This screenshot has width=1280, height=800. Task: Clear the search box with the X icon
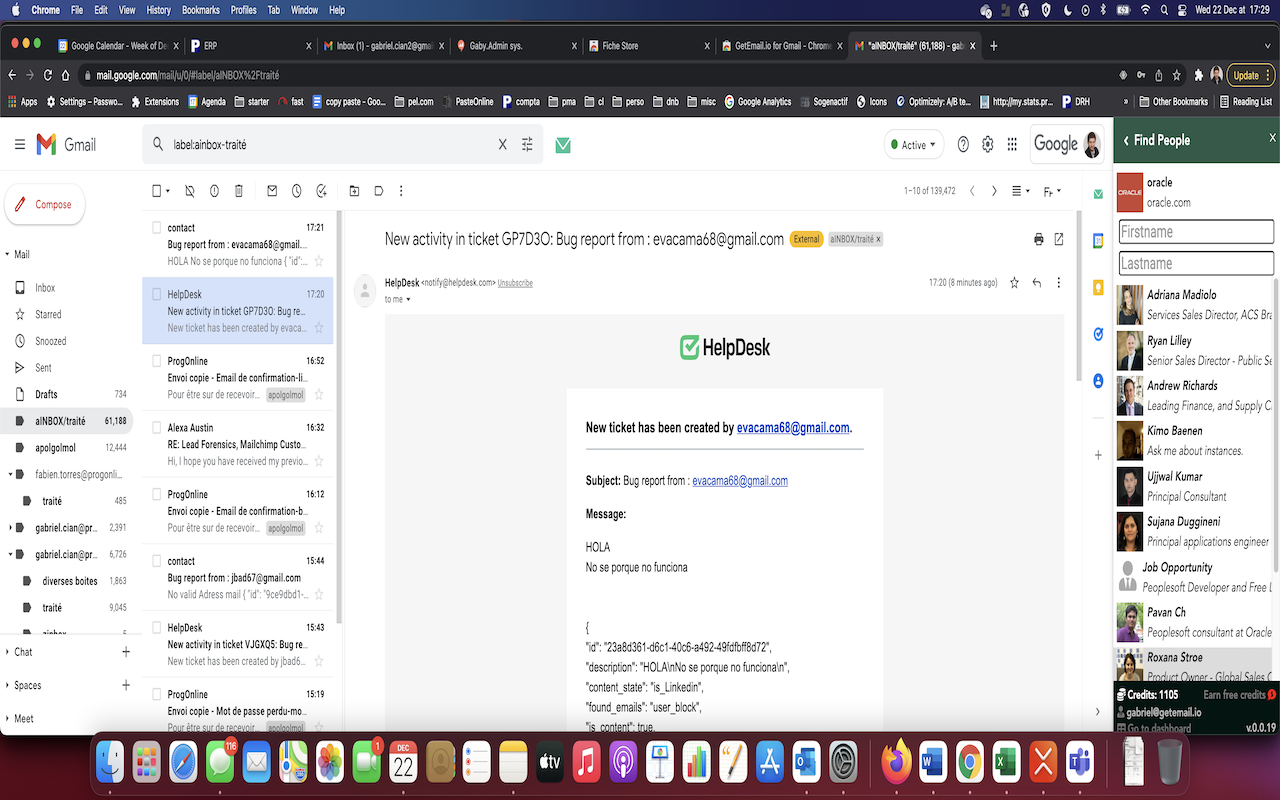tap(503, 145)
